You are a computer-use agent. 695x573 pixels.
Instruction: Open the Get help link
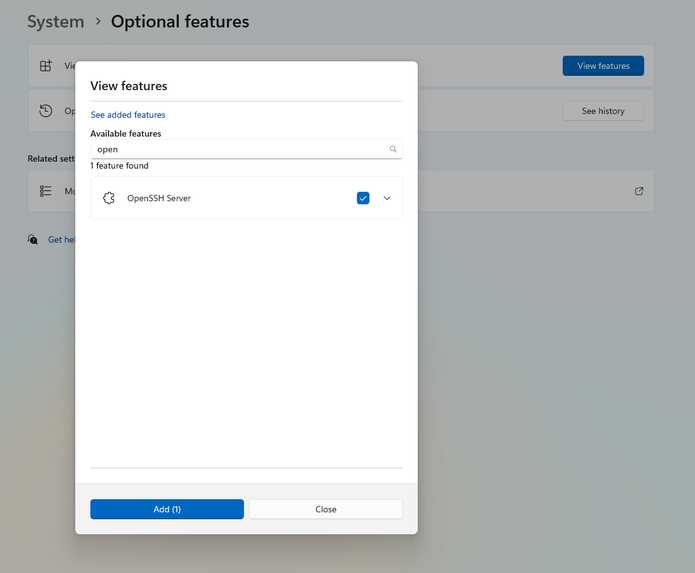coord(62,240)
